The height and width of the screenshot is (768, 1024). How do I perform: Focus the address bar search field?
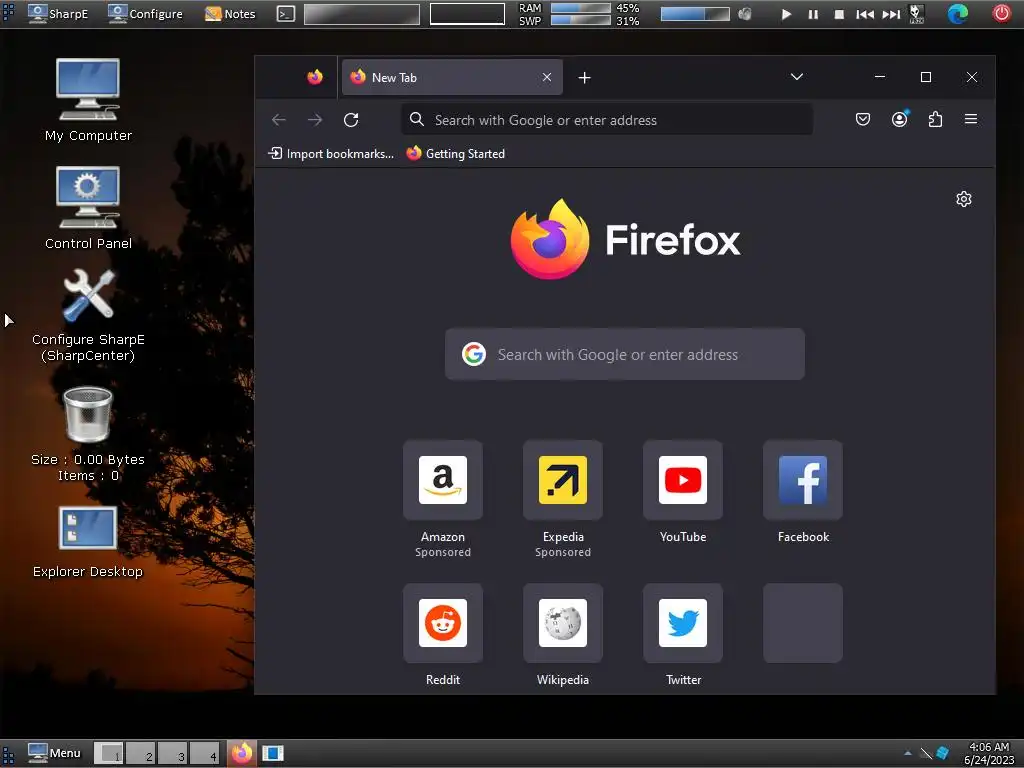pyautogui.click(x=607, y=120)
